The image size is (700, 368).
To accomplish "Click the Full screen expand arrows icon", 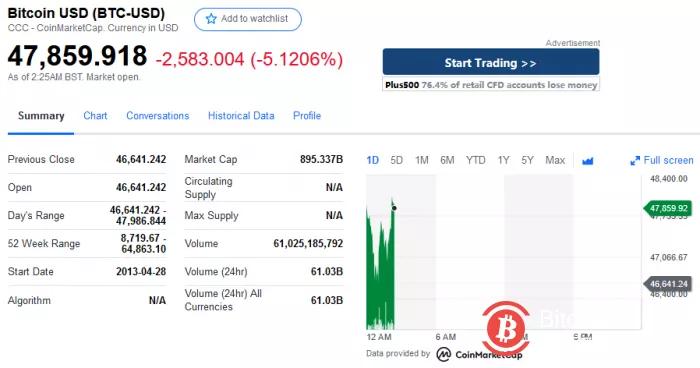I will 635,161.
